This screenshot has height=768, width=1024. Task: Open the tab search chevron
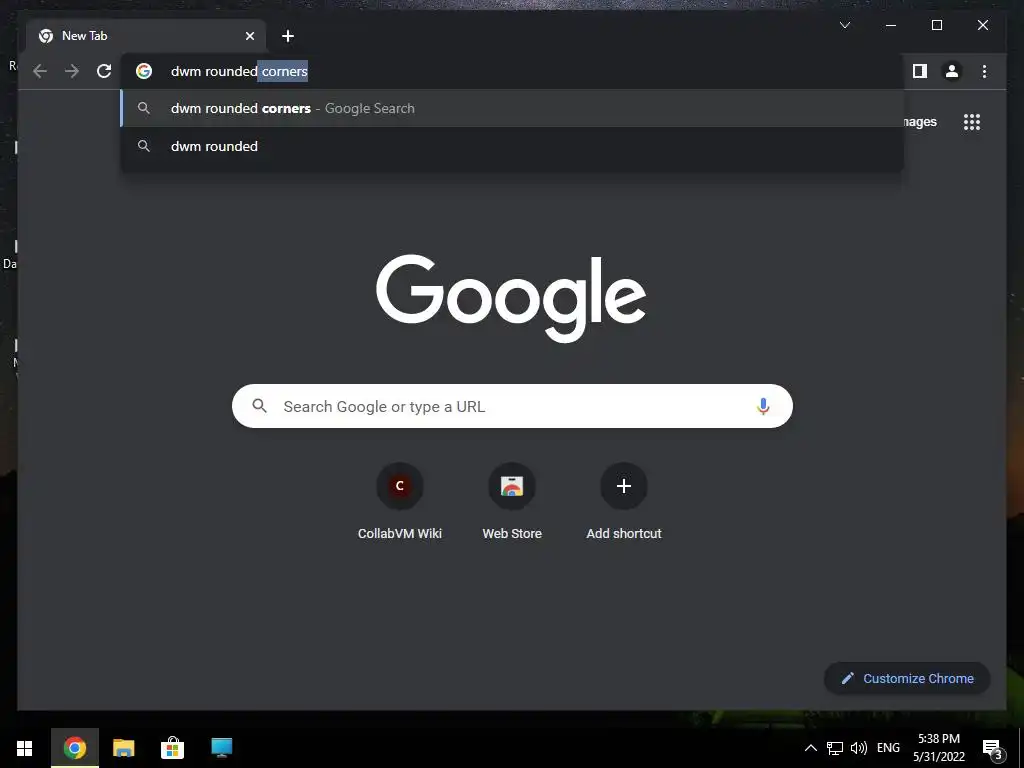click(x=844, y=25)
